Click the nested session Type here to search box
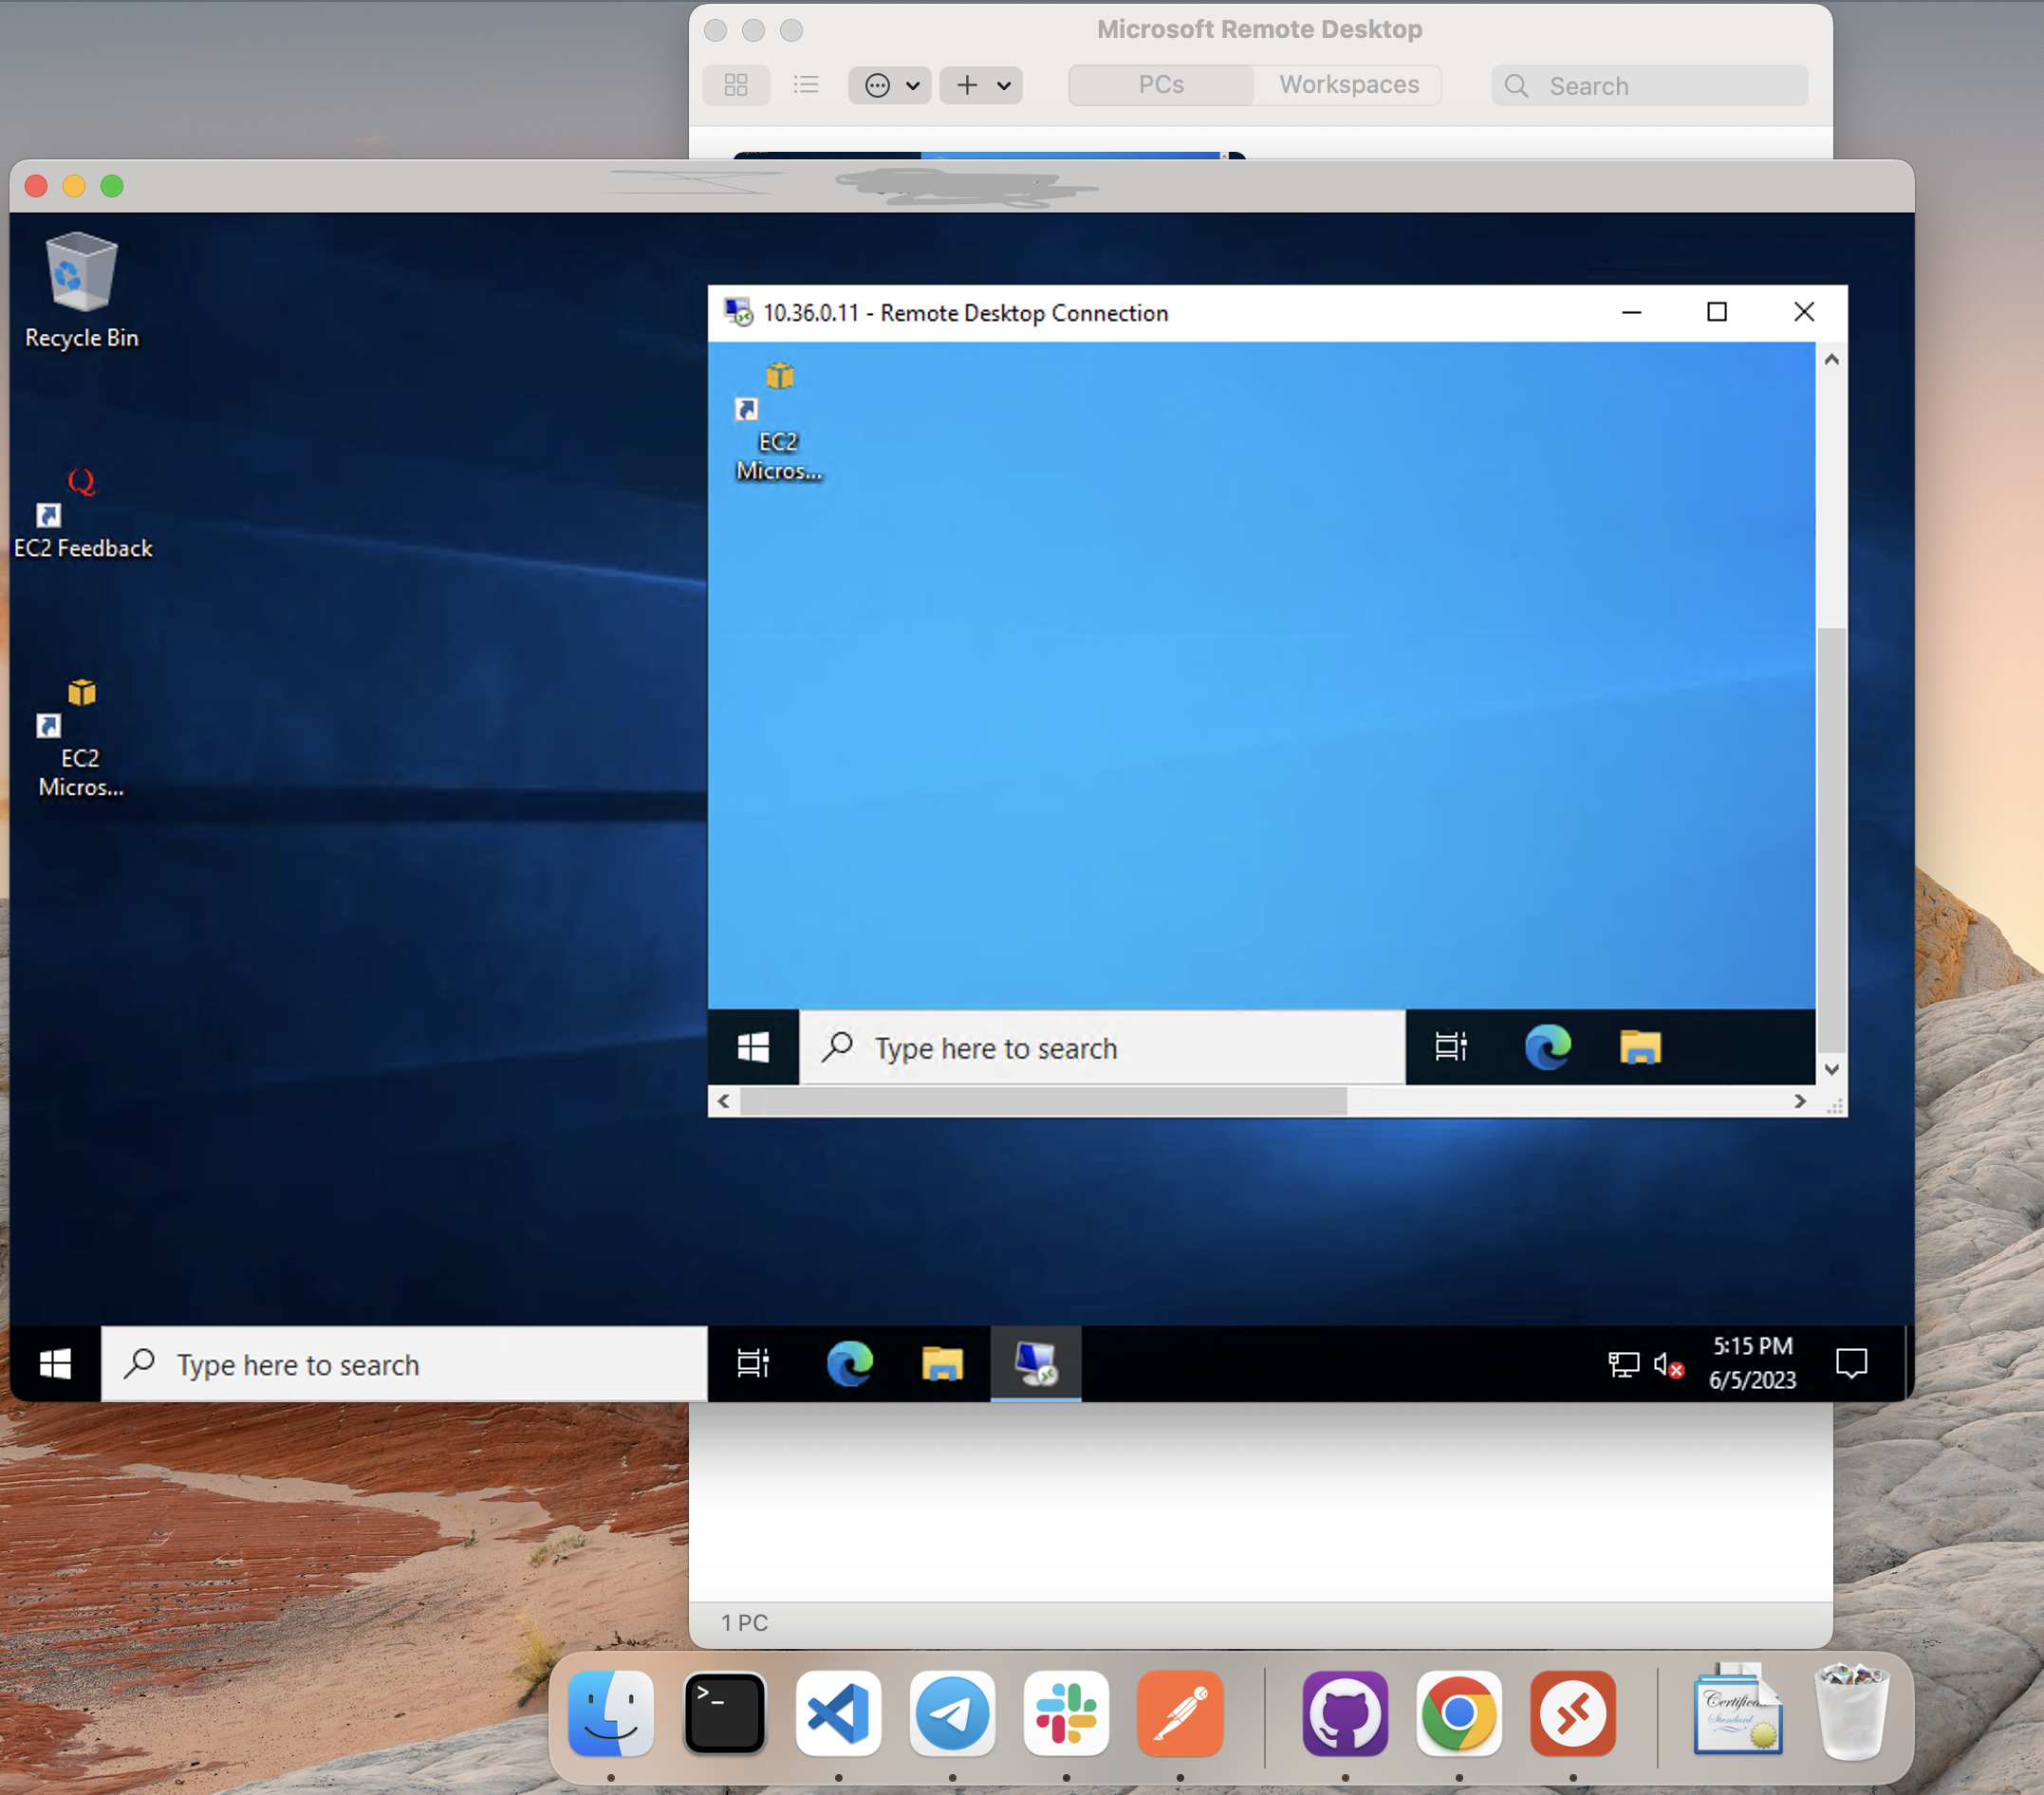Image resolution: width=2044 pixels, height=1795 pixels. [1102, 1047]
